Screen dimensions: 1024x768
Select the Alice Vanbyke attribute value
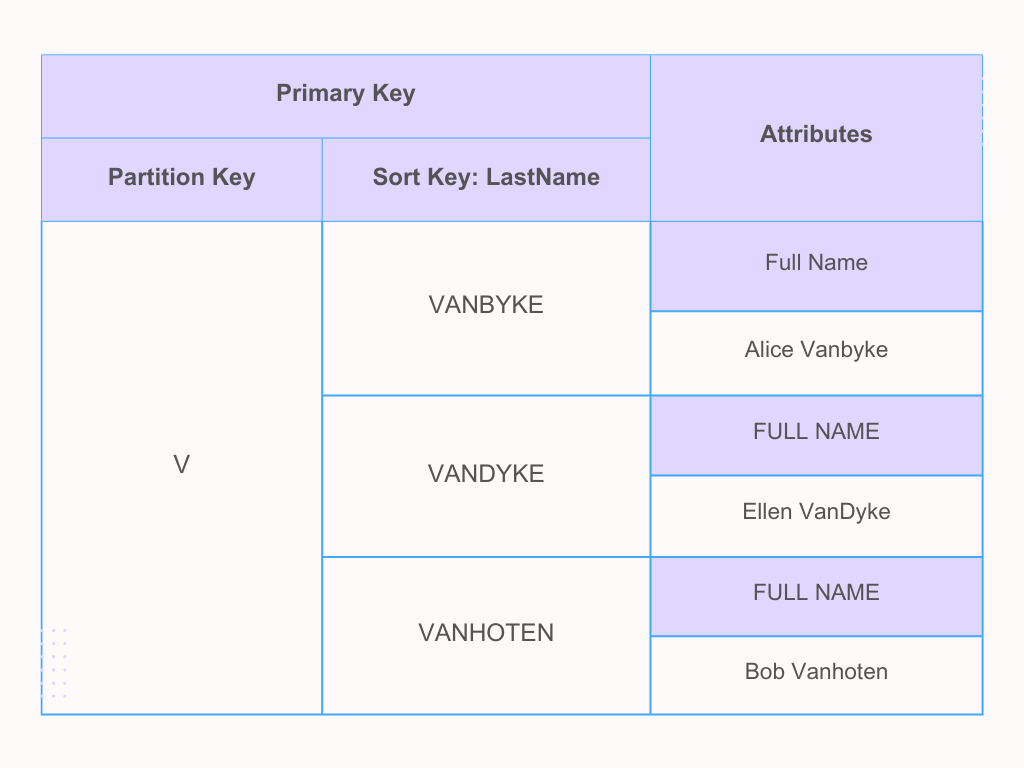point(816,350)
